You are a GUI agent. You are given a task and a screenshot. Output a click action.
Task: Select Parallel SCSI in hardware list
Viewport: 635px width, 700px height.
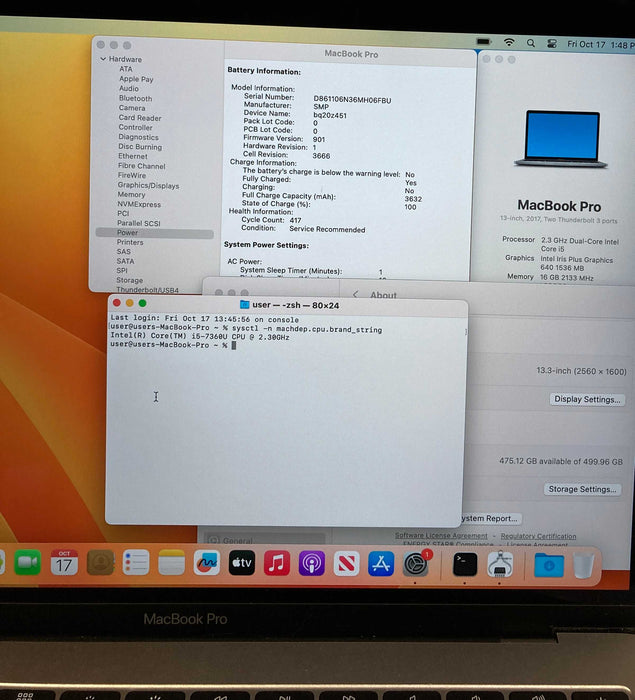[138, 223]
